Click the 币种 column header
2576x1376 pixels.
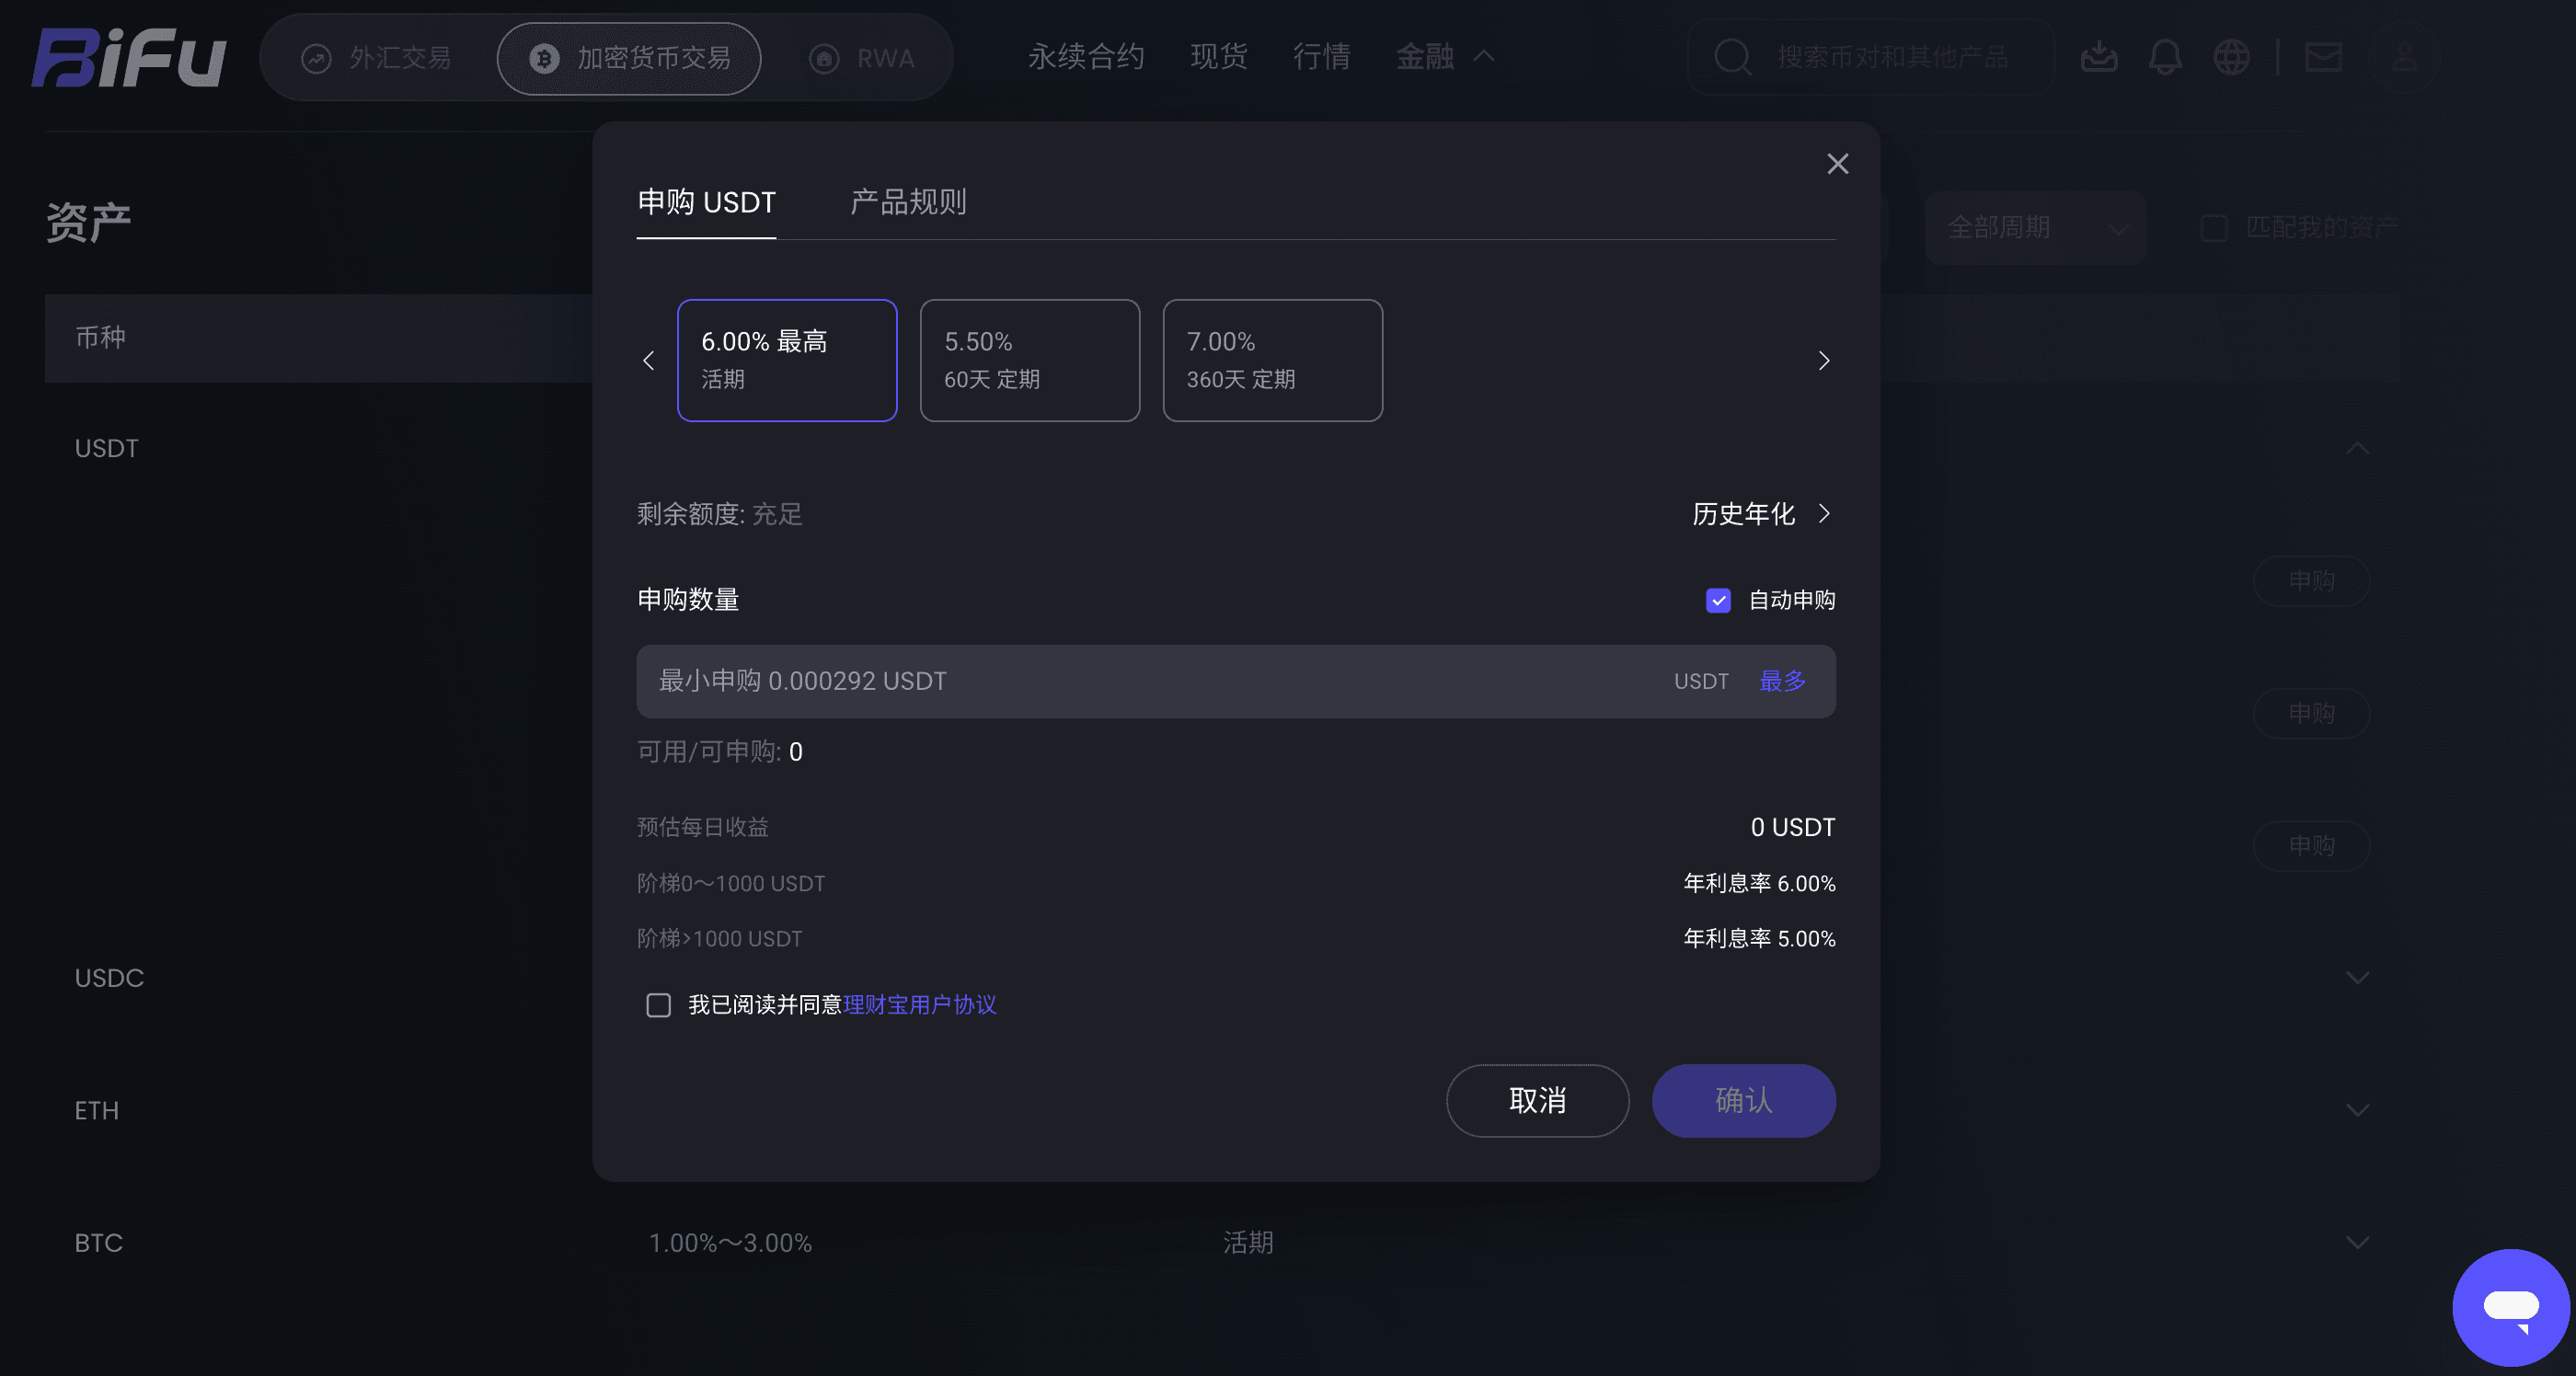coord(100,338)
